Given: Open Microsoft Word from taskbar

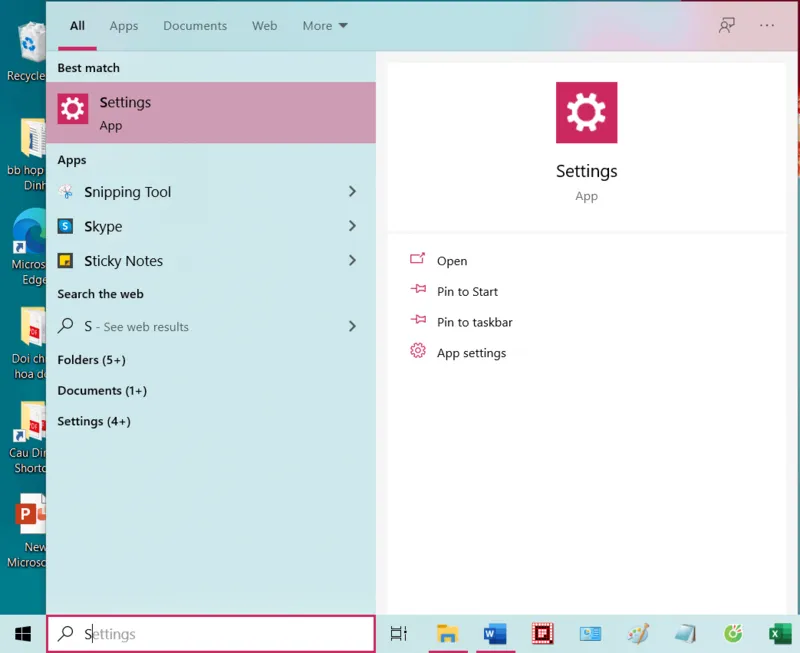Looking at the screenshot, I should (x=495, y=634).
